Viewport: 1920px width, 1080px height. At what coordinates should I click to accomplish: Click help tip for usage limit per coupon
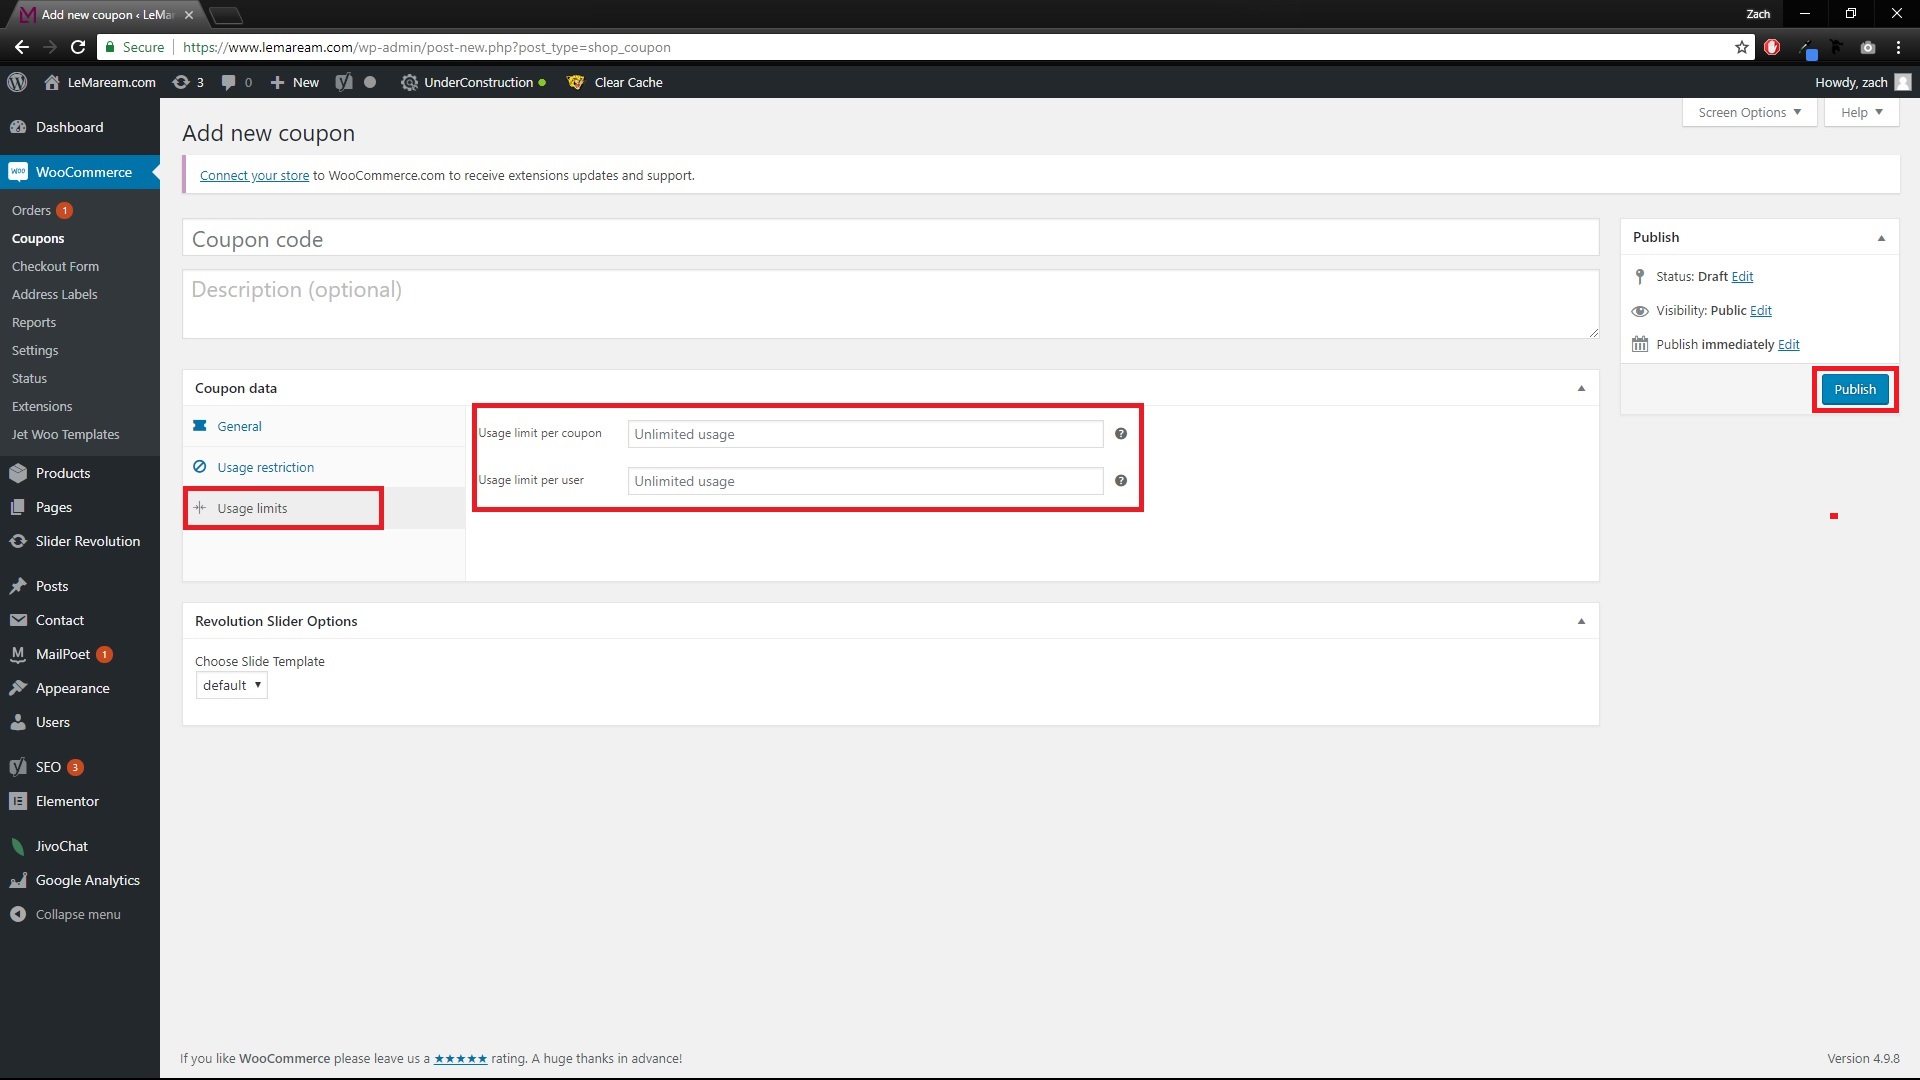[x=1121, y=434]
